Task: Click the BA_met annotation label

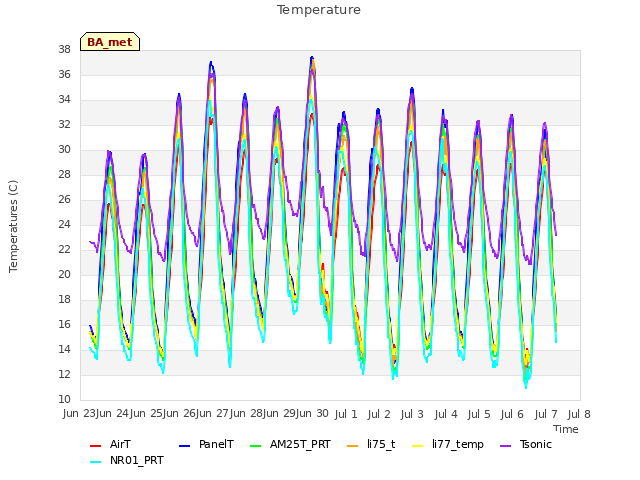Action: pos(110,42)
